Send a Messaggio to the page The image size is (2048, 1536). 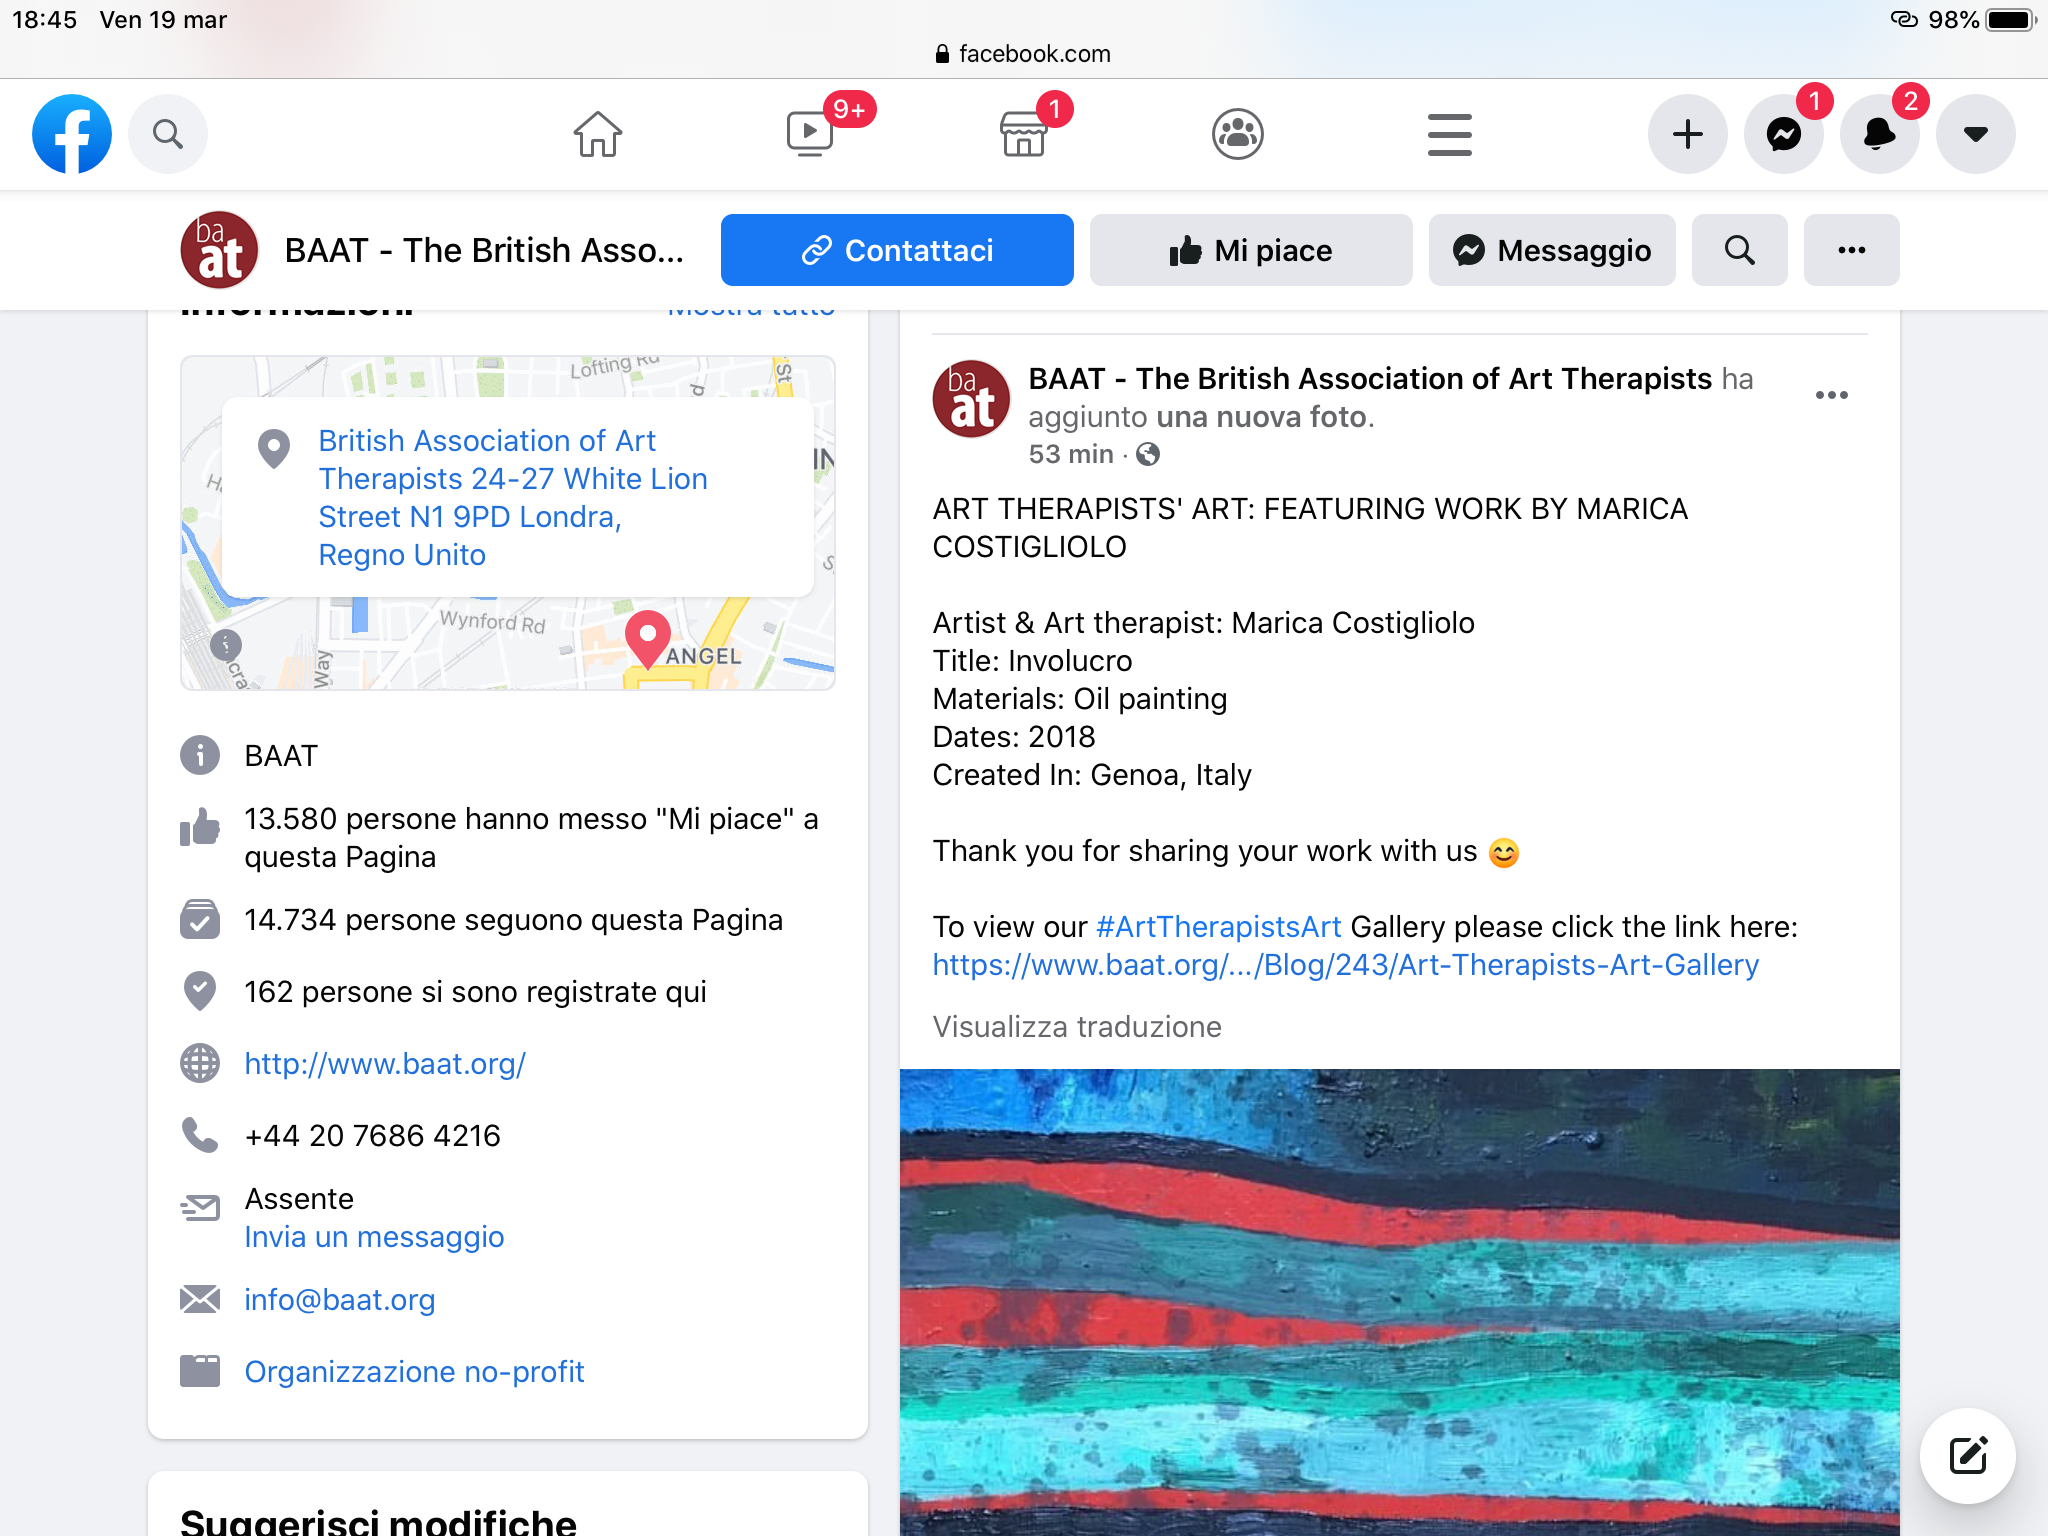coord(1552,250)
